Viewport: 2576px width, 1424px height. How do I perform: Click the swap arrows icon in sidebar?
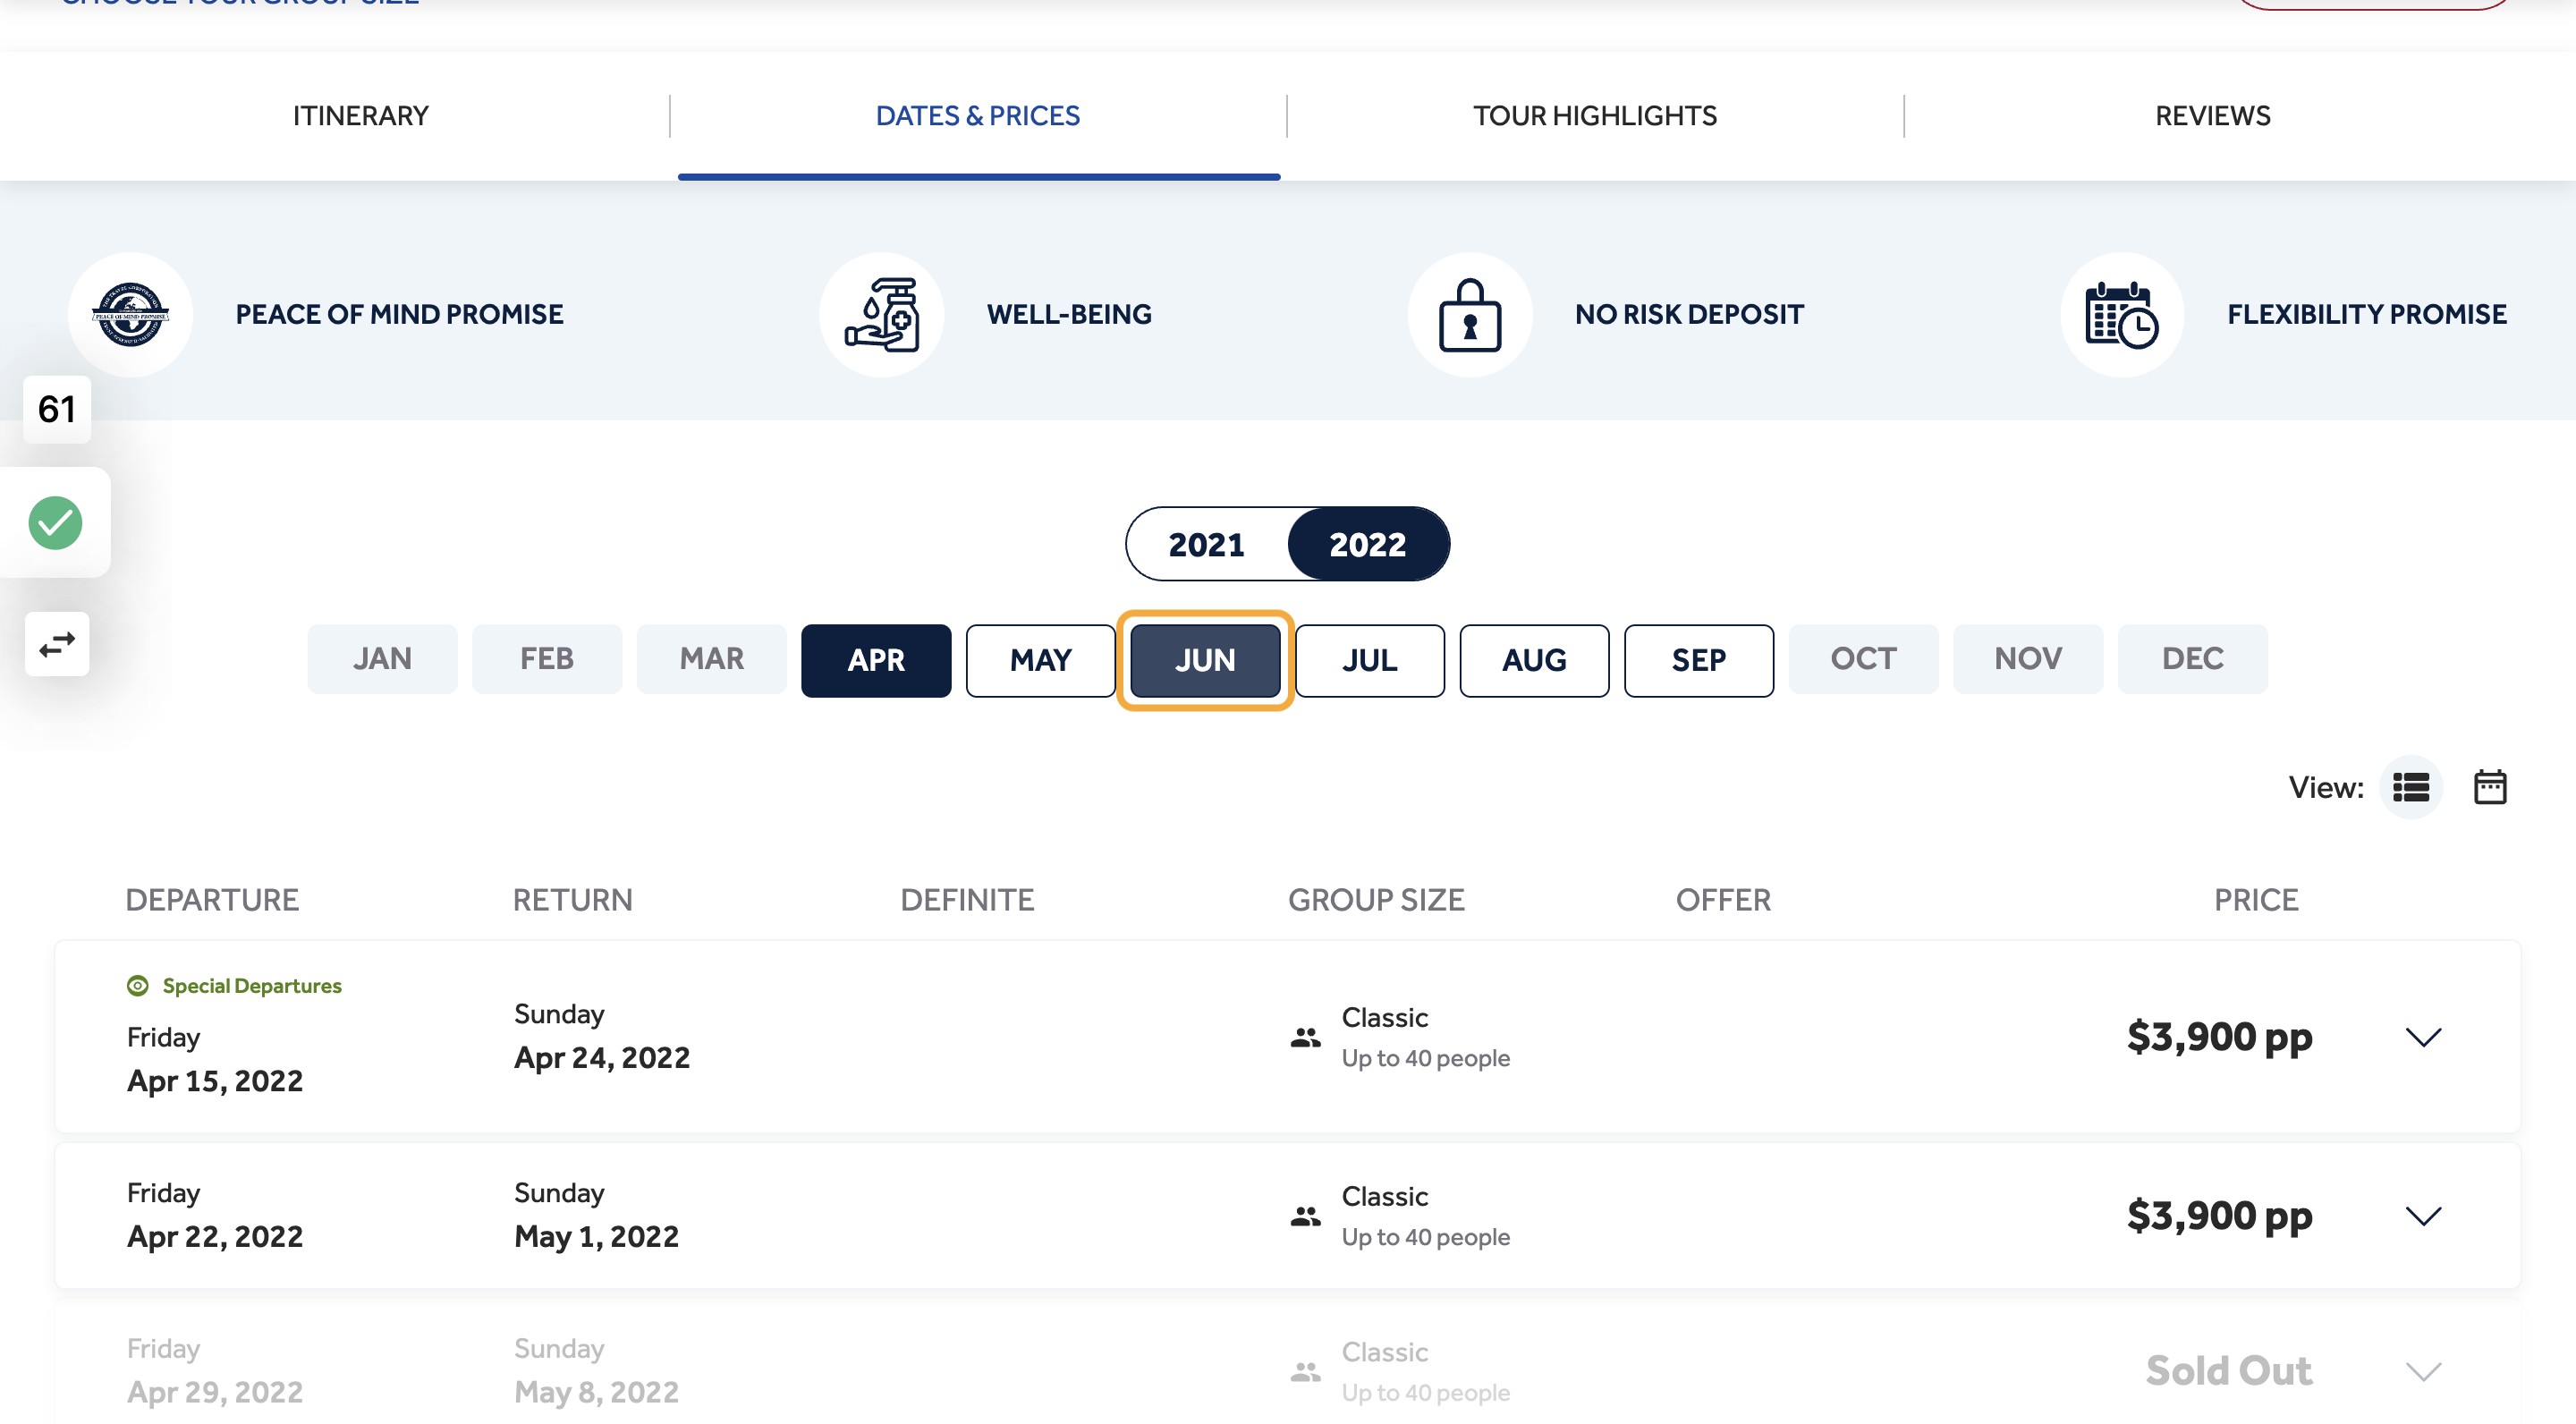(57, 644)
